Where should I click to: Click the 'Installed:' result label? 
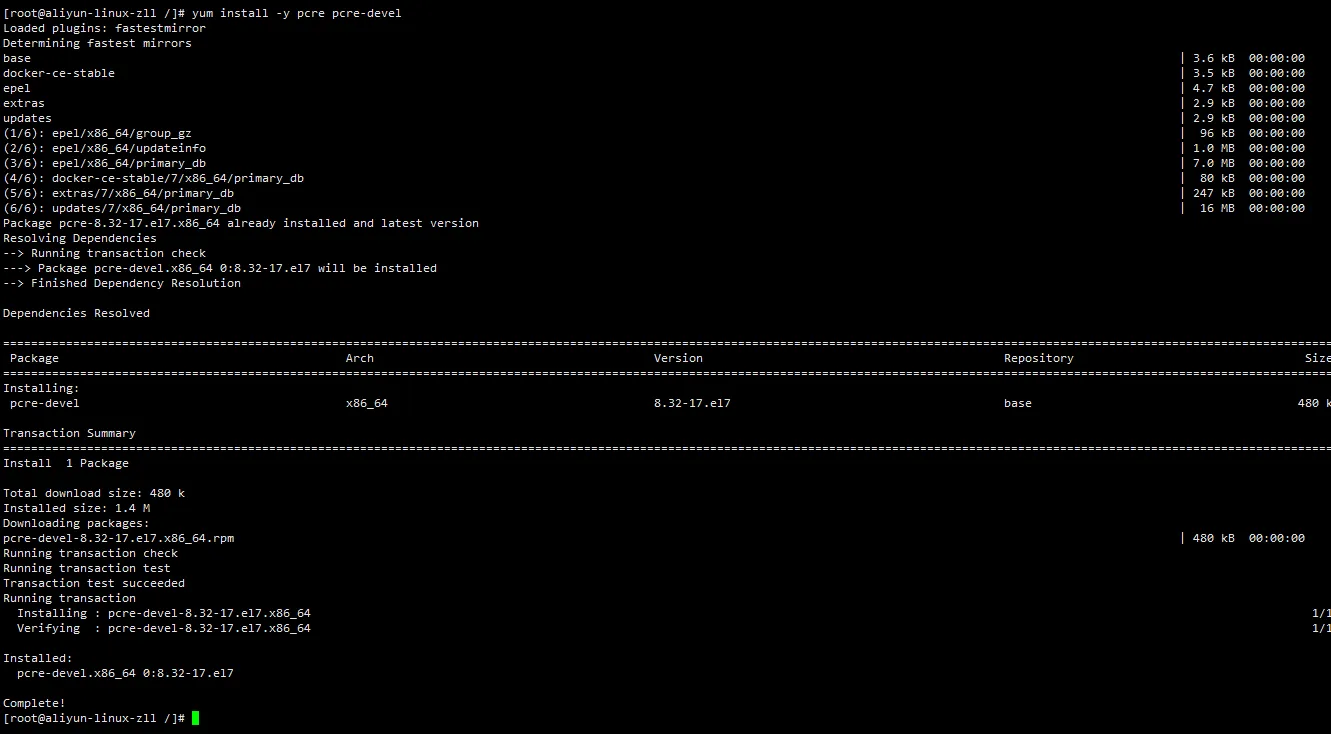(x=38, y=658)
